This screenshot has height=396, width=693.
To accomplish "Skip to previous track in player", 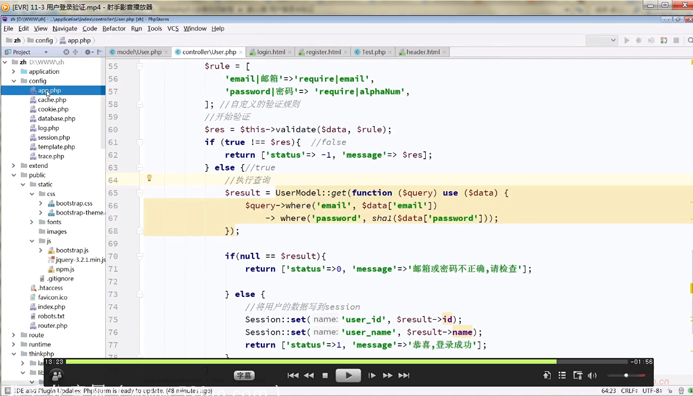I will (293, 375).
